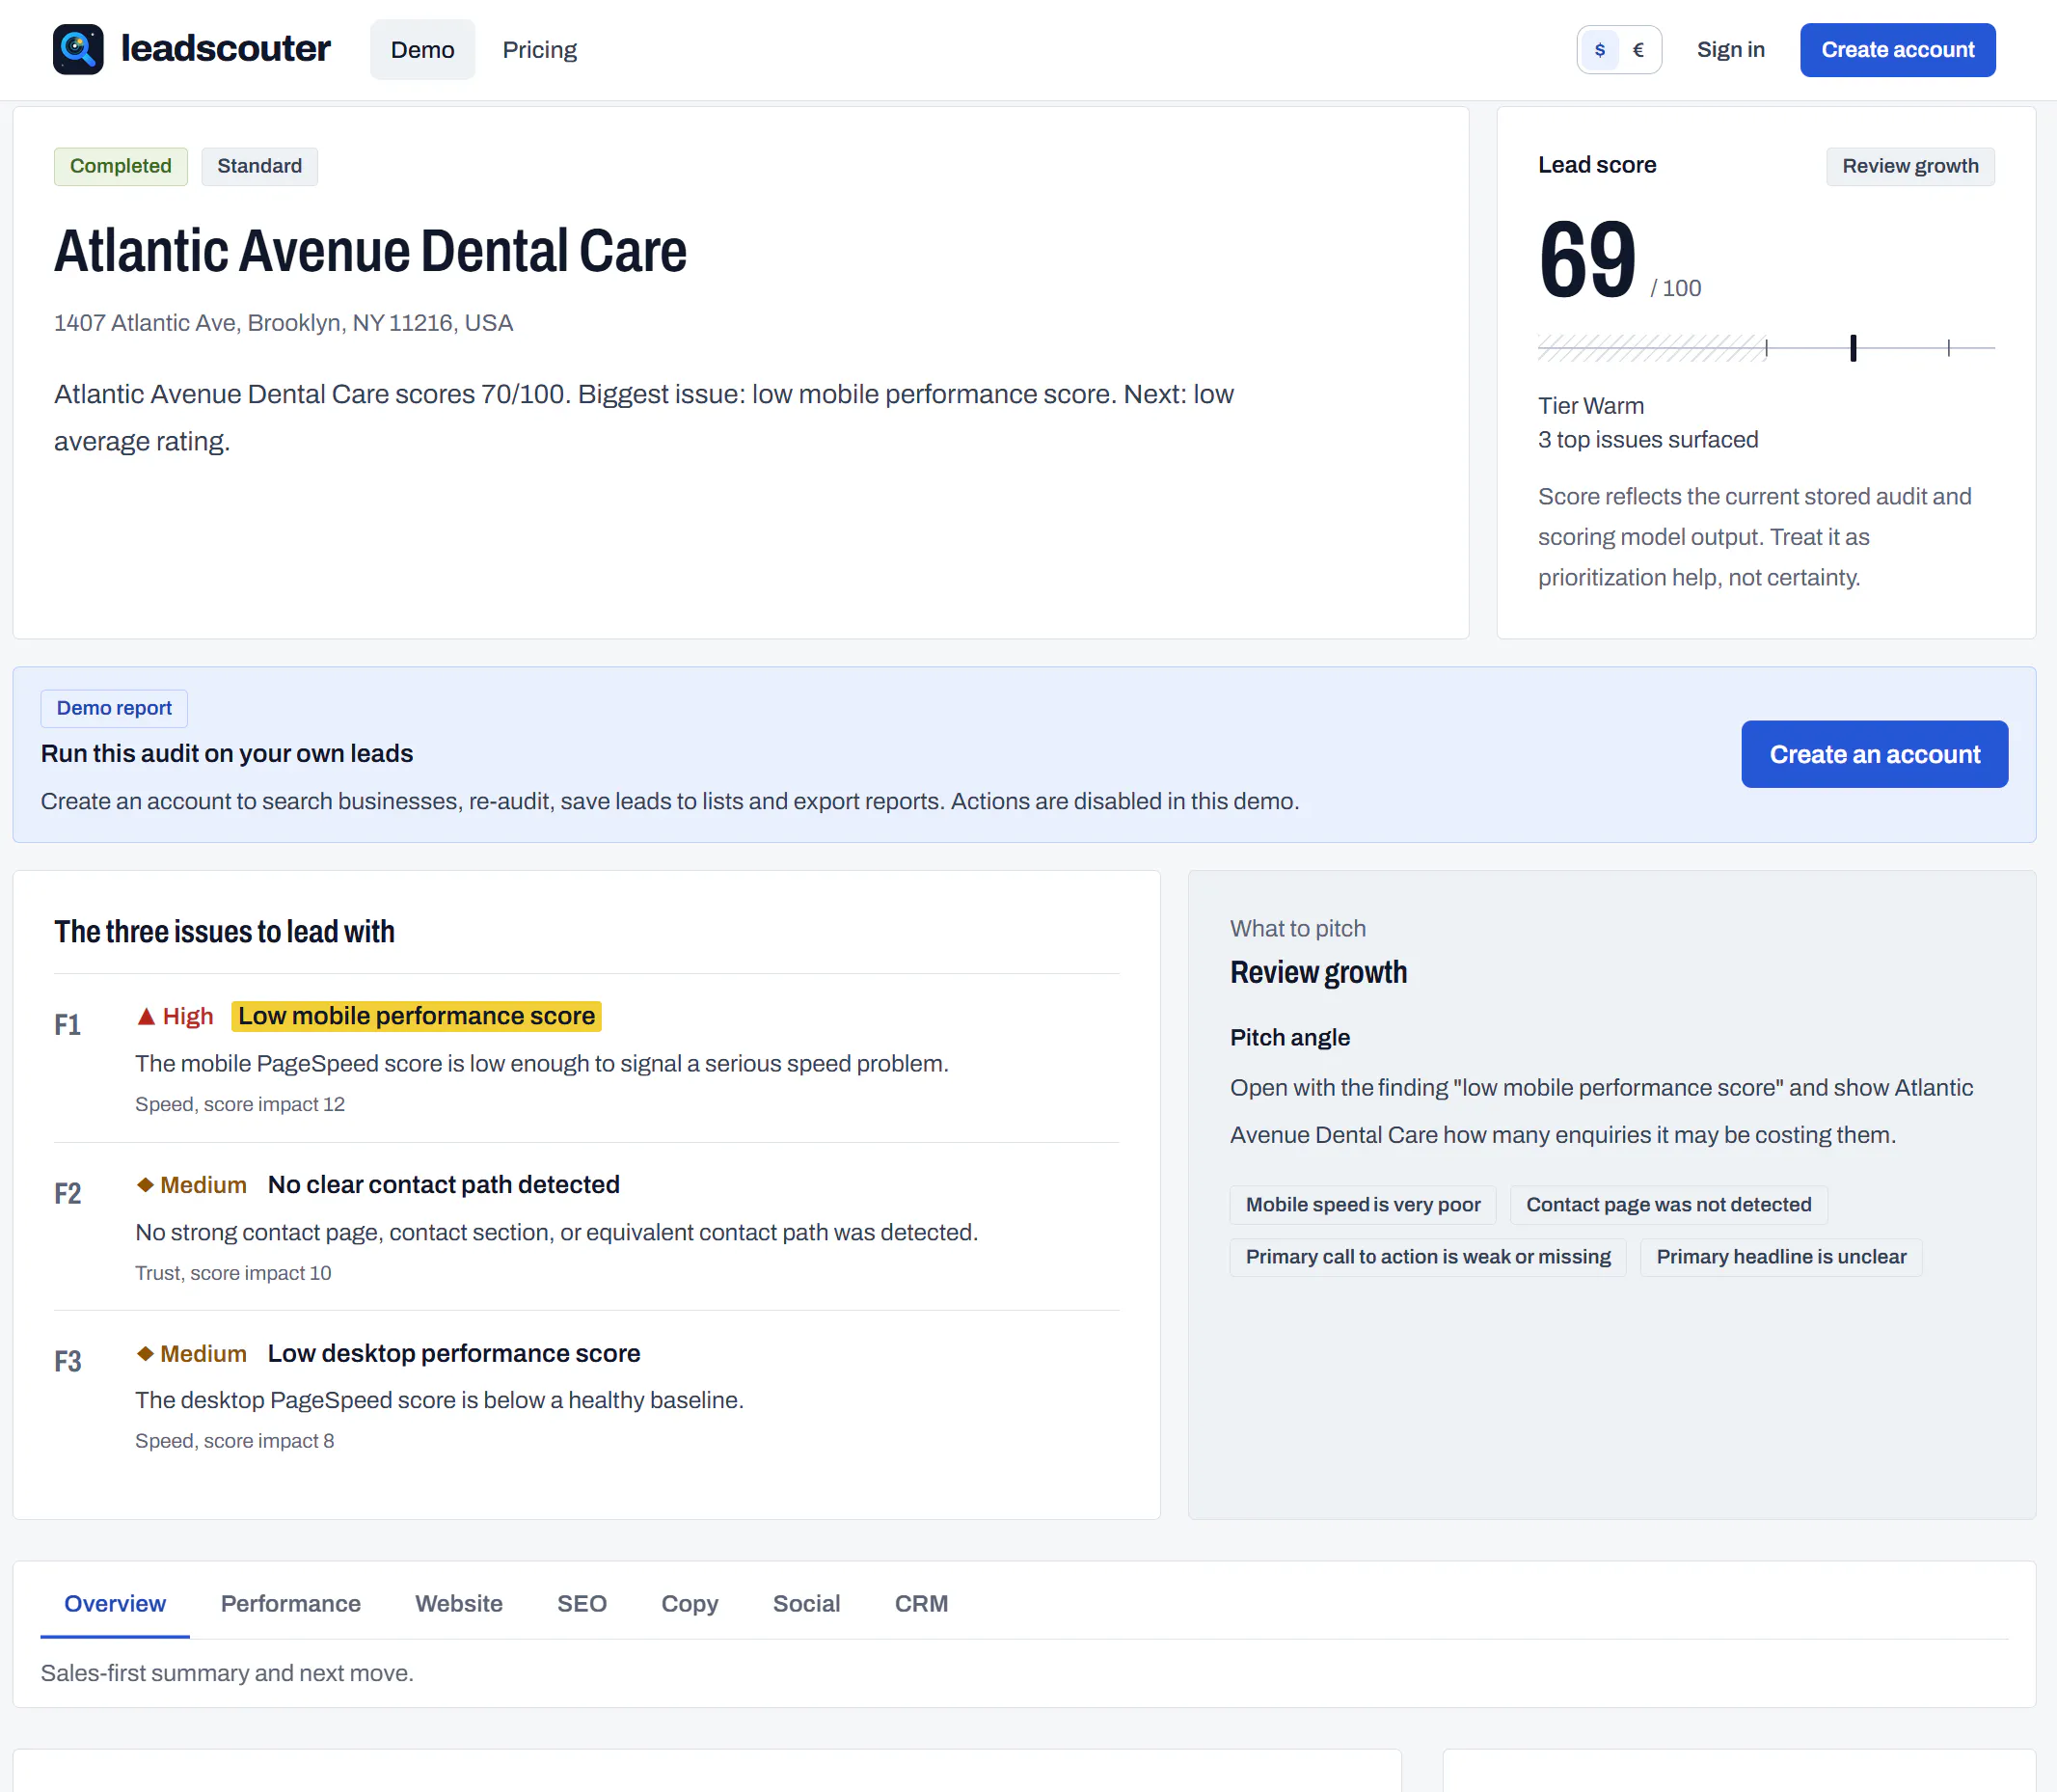This screenshot has height=1792, width=2057.
Task: Open the Copy tab
Action: pos(690,1604)
